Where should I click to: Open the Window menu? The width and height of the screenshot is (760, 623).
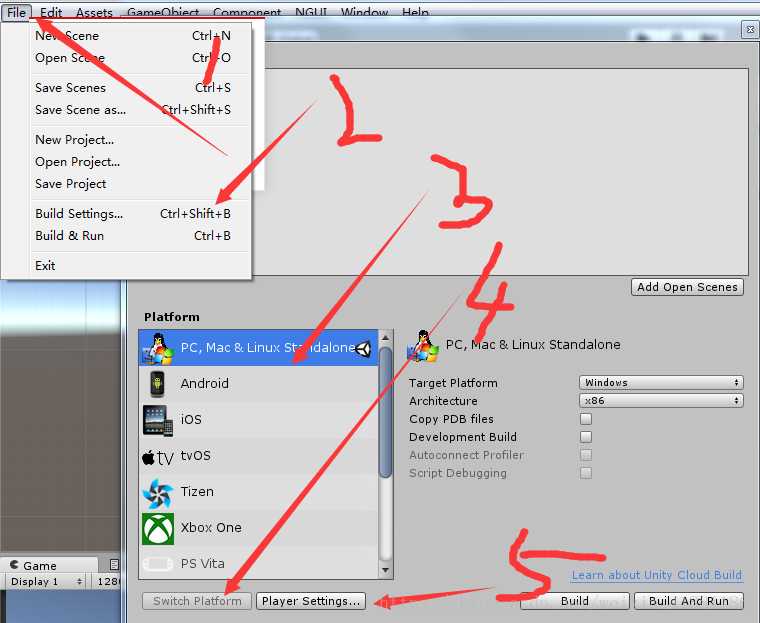click(364, 12)
